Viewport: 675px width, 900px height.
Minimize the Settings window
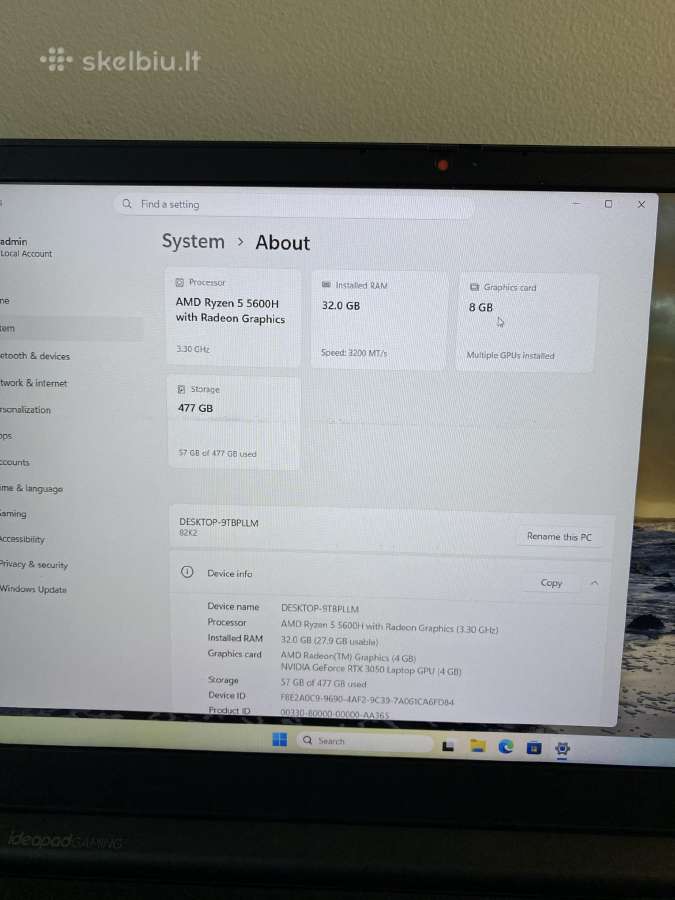click(x=576, y=203)
